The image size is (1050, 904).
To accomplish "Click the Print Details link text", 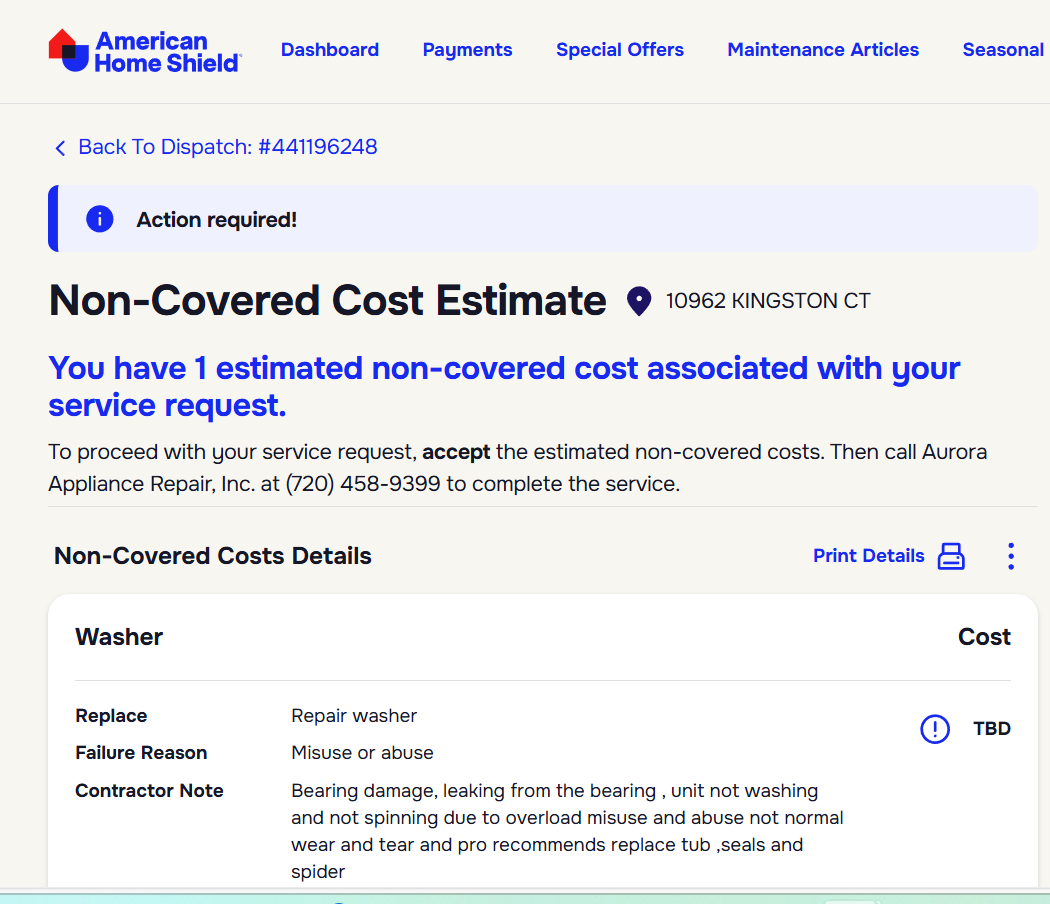I will coord(868,556).
